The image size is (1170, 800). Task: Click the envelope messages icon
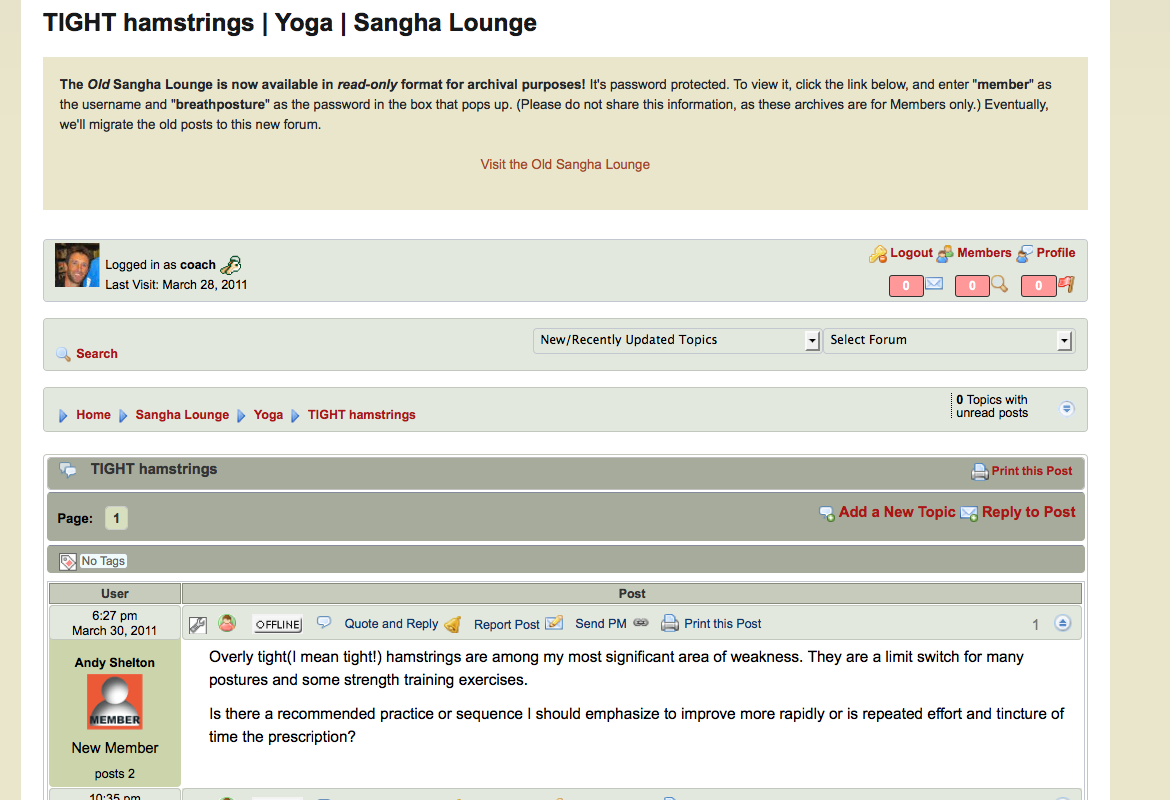[934, 285]
